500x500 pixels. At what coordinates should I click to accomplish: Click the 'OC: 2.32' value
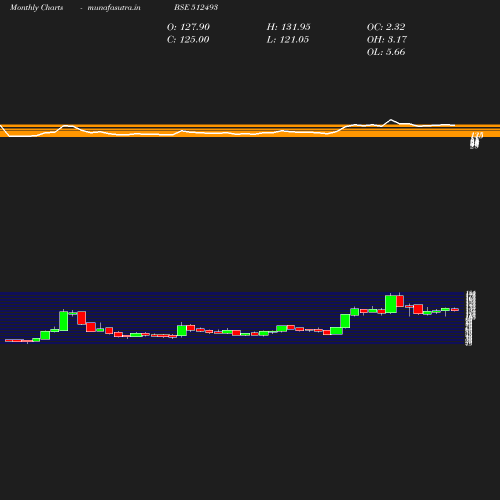point(386,27)
